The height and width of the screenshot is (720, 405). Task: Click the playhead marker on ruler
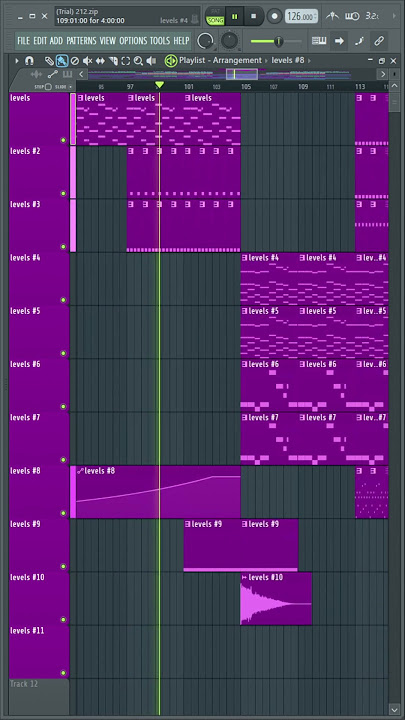pos(159,85)
